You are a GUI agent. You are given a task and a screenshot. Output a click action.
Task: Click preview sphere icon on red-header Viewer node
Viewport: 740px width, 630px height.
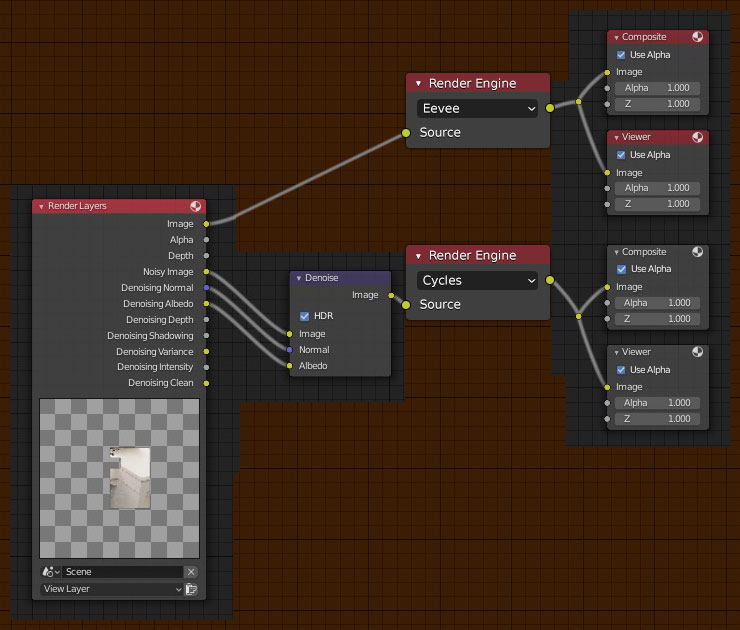point(697,137)
